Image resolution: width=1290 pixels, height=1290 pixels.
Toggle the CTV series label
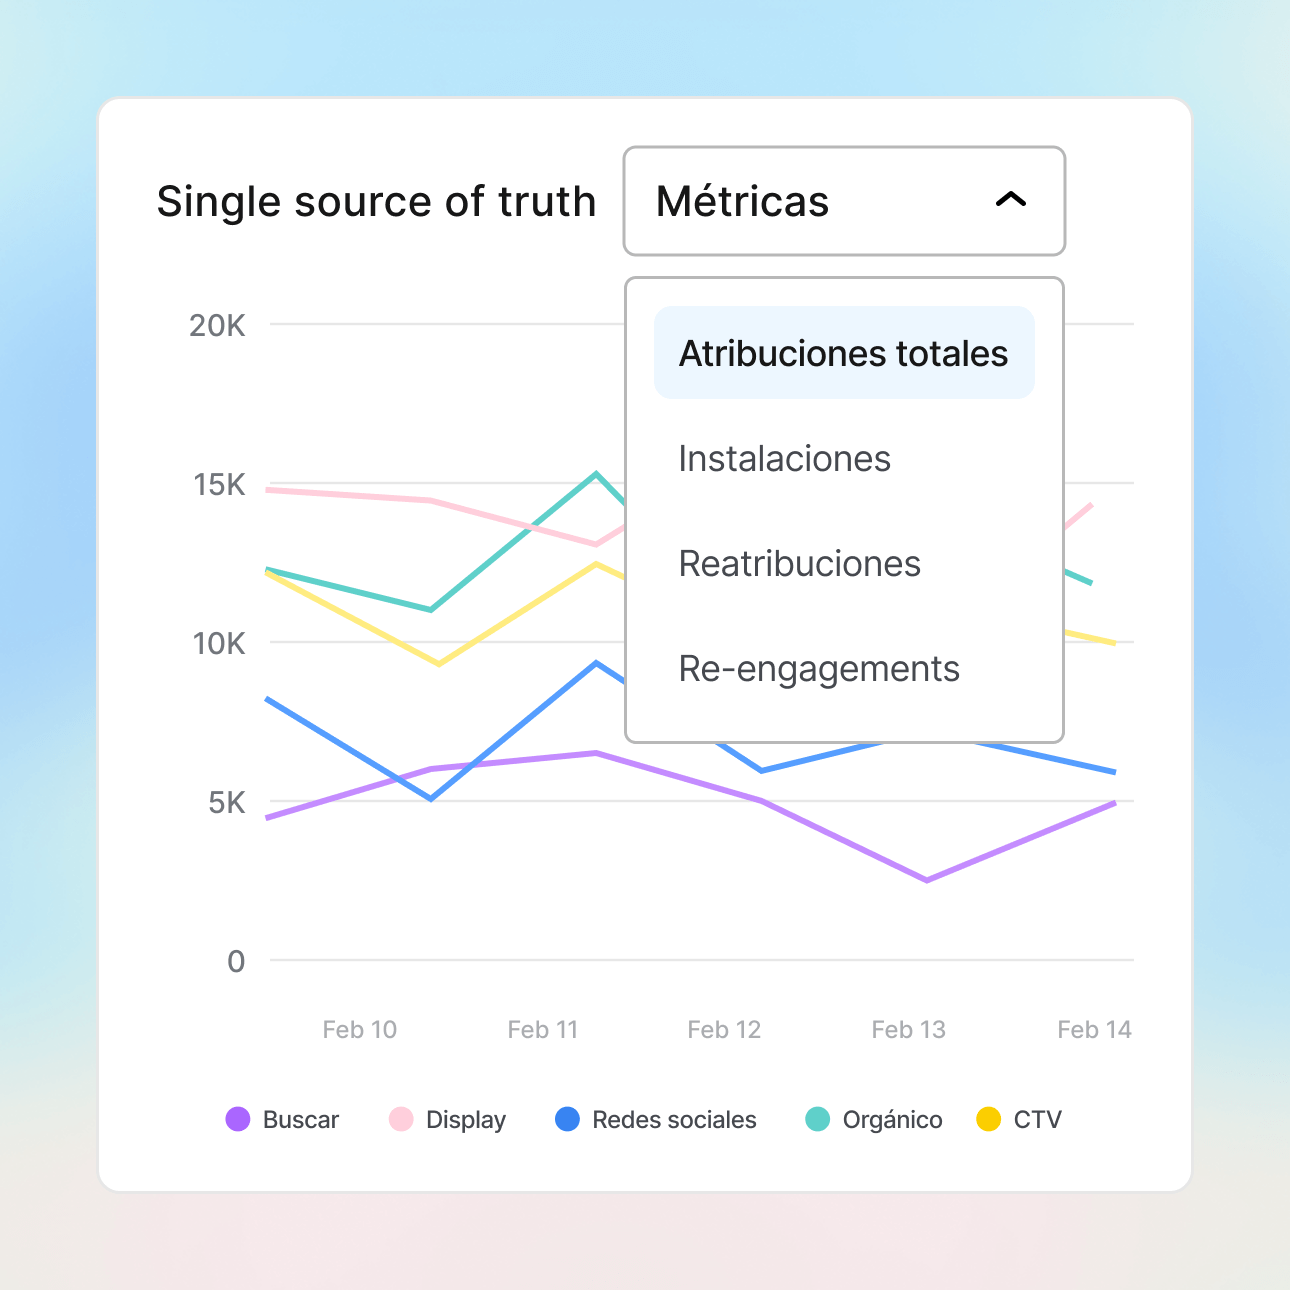click(x=1037, y=1120)
